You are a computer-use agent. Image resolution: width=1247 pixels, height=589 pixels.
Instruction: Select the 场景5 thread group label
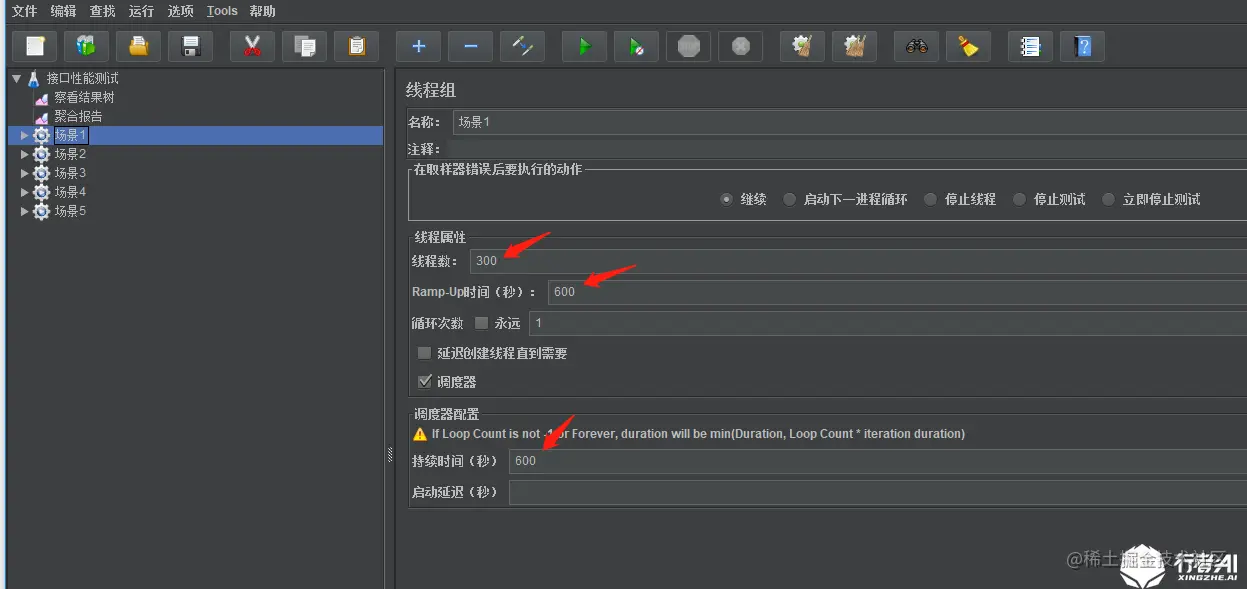click(x=70, y=211)
